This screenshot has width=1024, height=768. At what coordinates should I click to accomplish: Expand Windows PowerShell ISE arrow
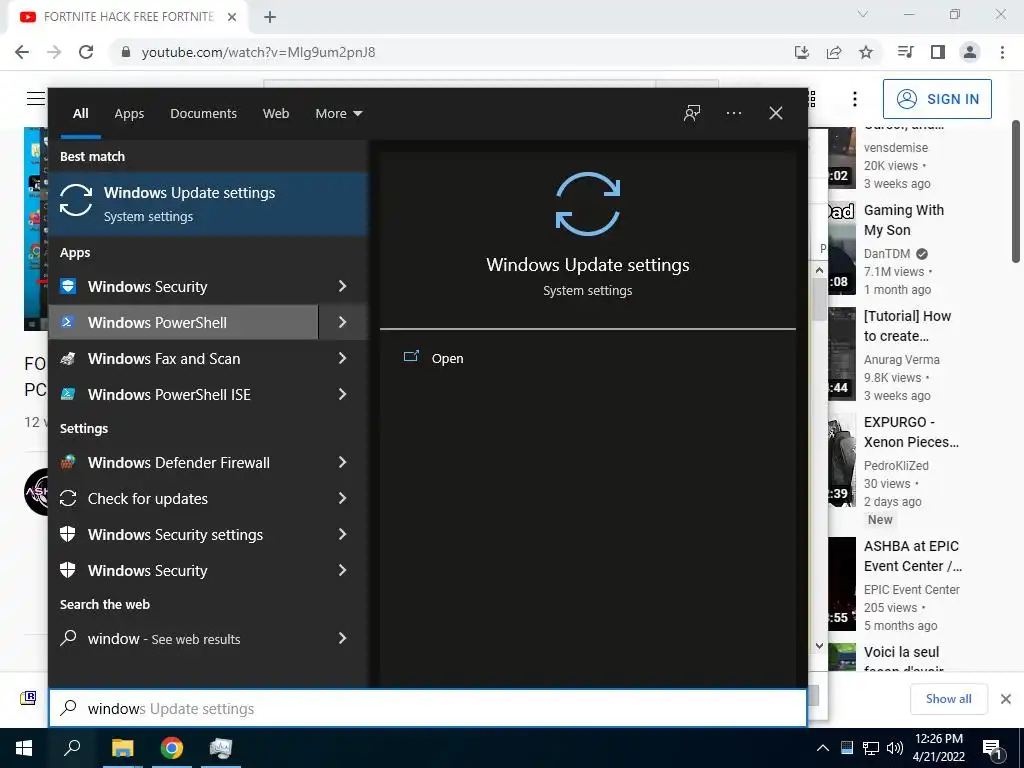[x=343, y=394]
